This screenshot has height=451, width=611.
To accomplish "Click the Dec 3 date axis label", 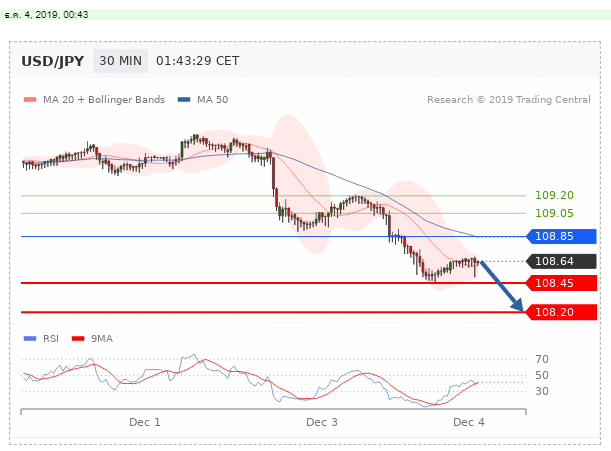I will (322, 422).
